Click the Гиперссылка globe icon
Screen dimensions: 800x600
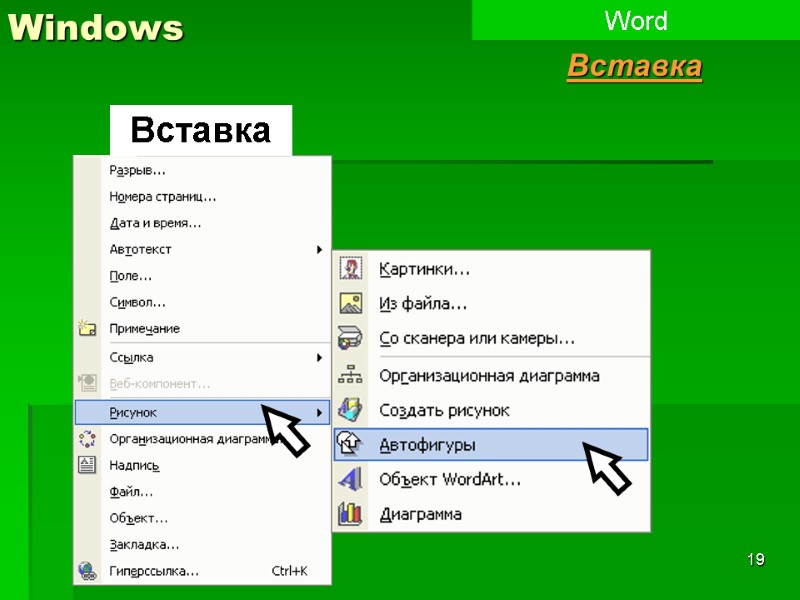87,570
